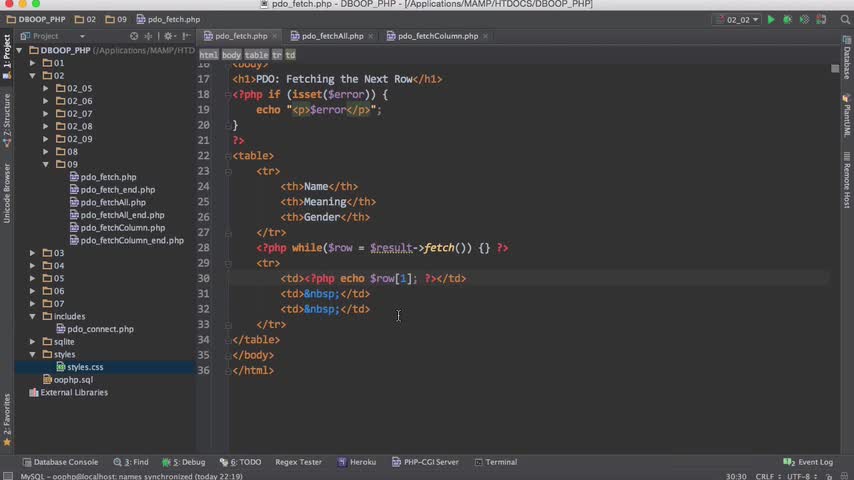Close the pdo_fetchAll.php tab
Image resolution: width=854 pixels, height=480 pixels.
370,37
